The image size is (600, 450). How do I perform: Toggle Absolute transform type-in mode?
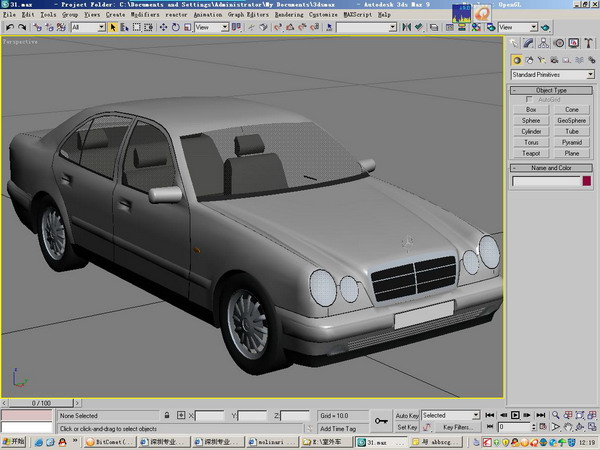[181, 415]
